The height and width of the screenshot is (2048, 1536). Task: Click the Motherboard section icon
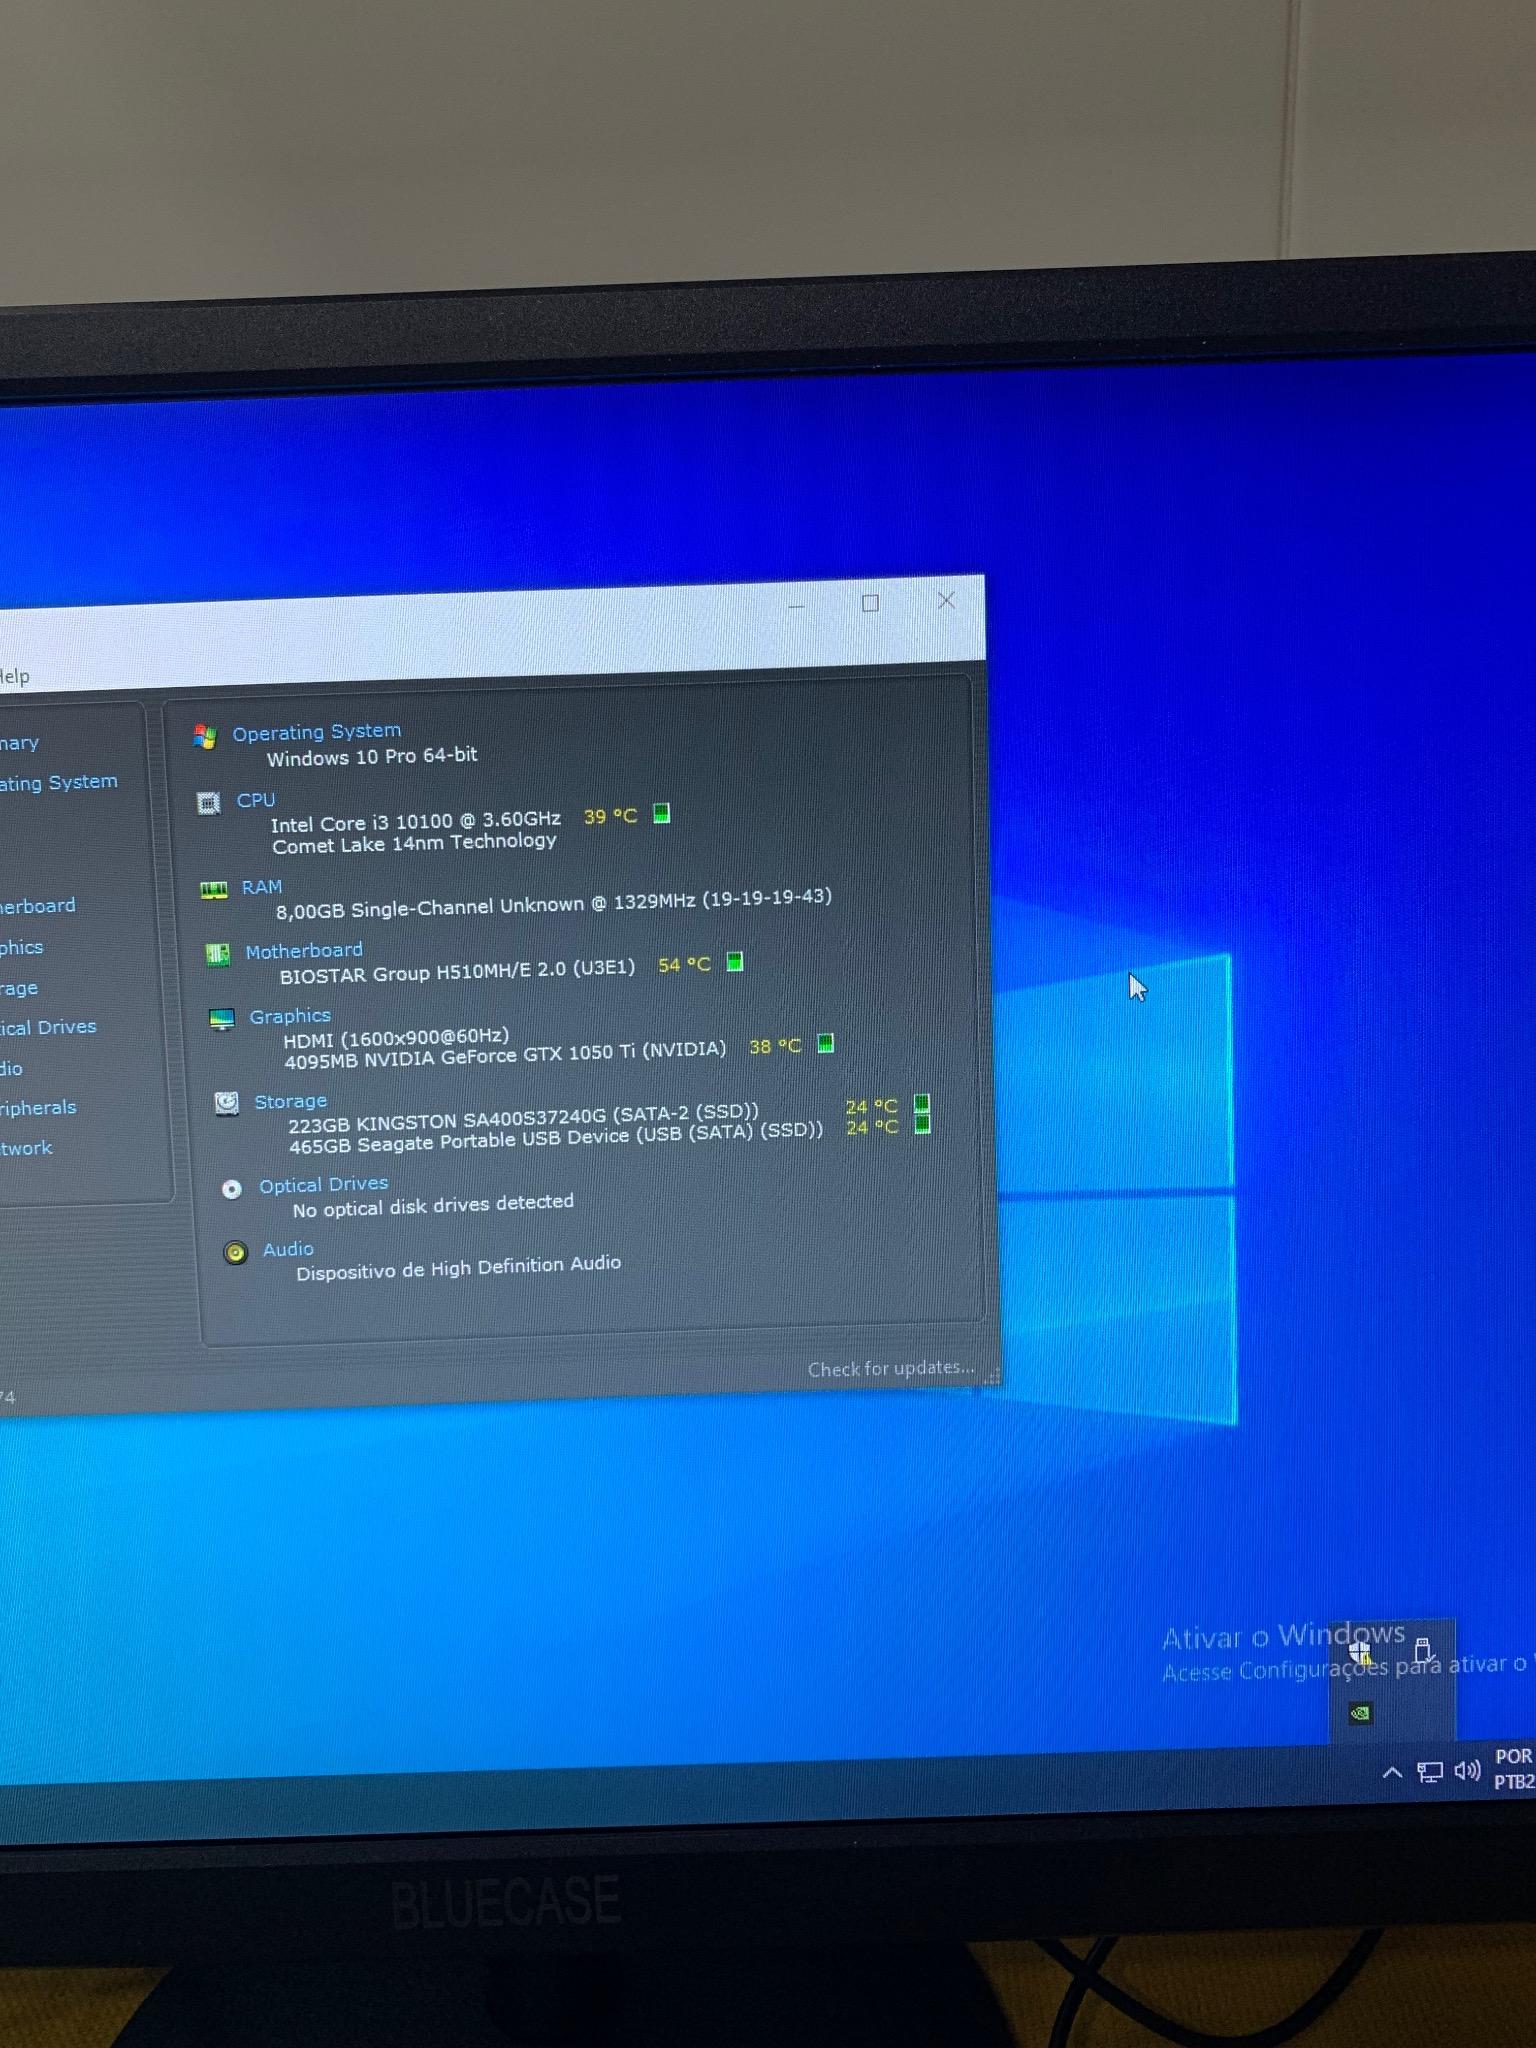coord(217,954)
